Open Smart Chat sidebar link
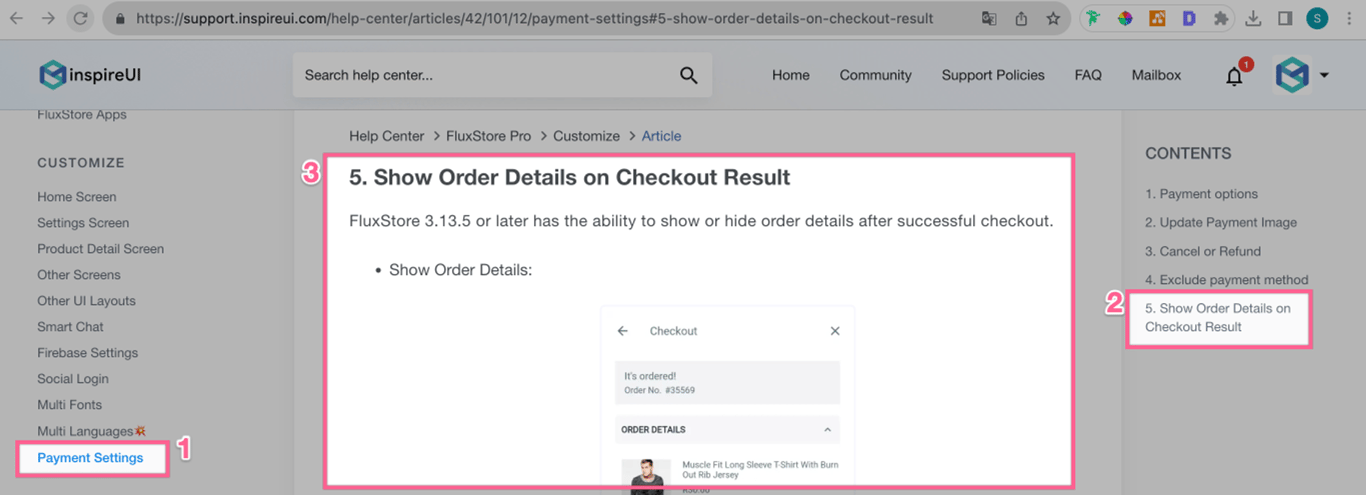Viewport: 1366px width, 495px height. pos(70,327)
